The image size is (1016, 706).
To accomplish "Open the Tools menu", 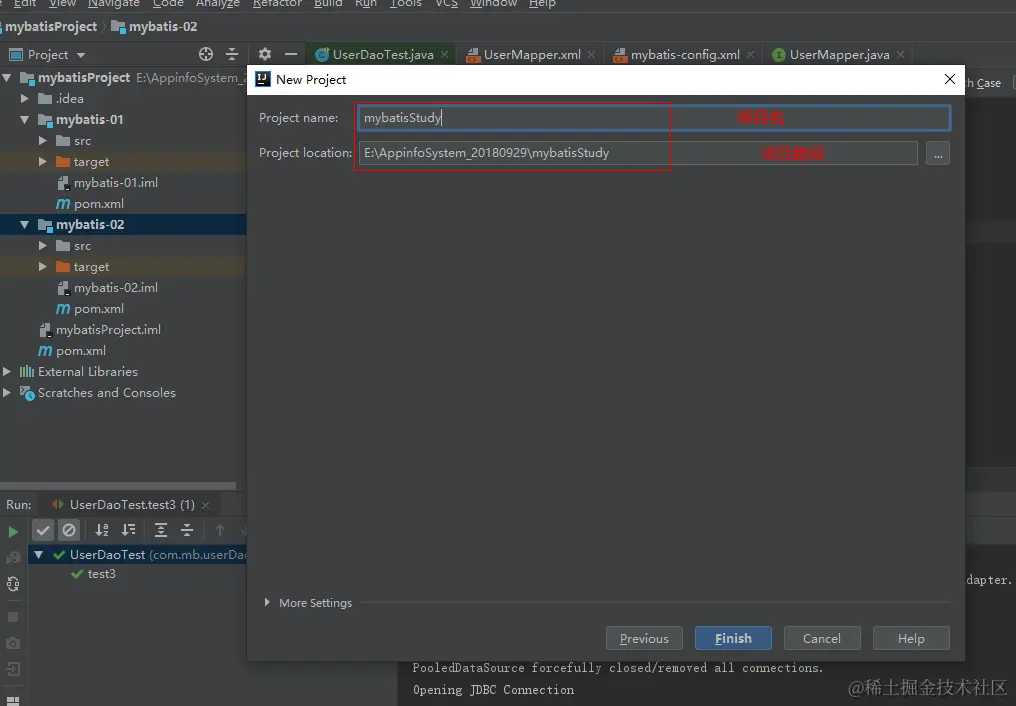I will tap(406, 3).
